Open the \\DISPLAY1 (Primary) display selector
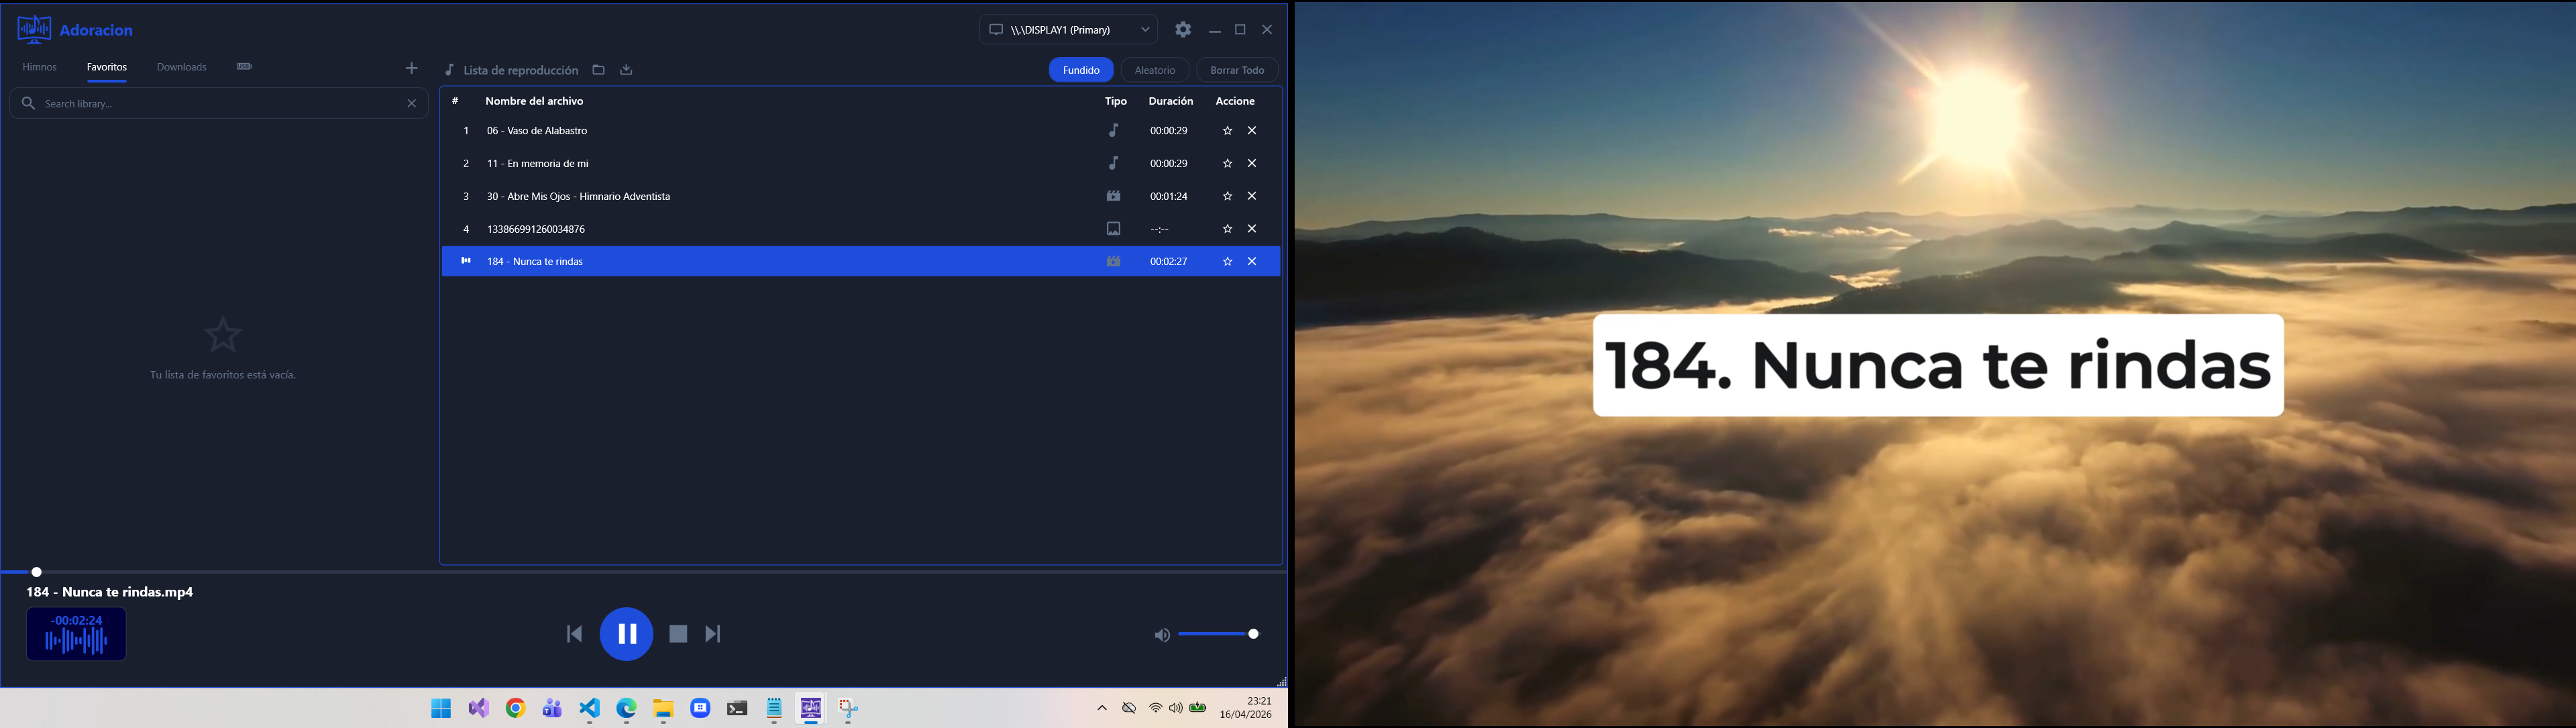 (1068, 29)
